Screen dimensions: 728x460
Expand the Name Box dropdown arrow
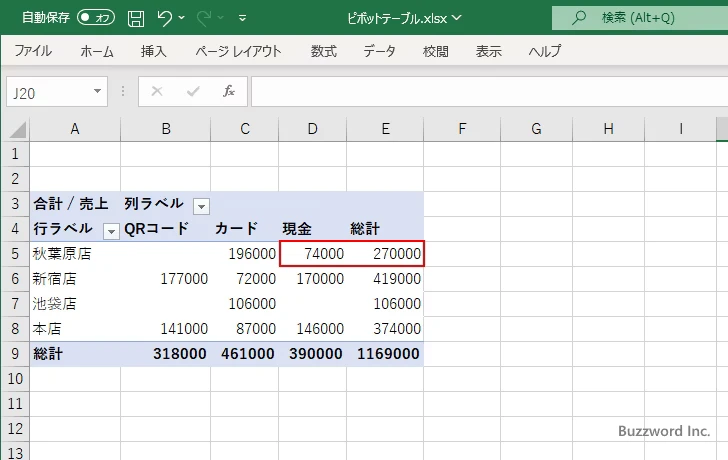(98, 91)
